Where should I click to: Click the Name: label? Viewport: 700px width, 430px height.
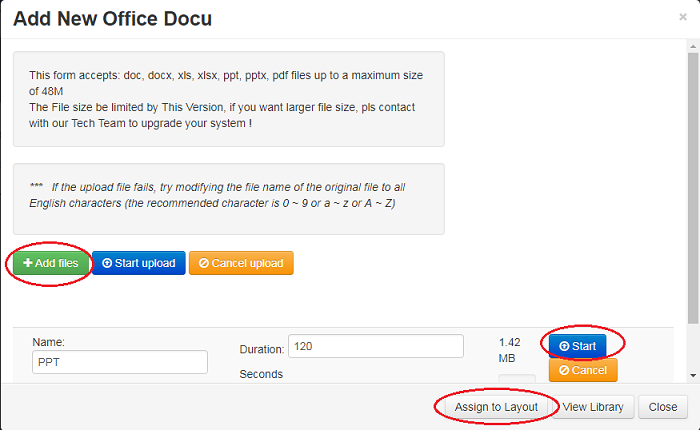click(49, 341)
